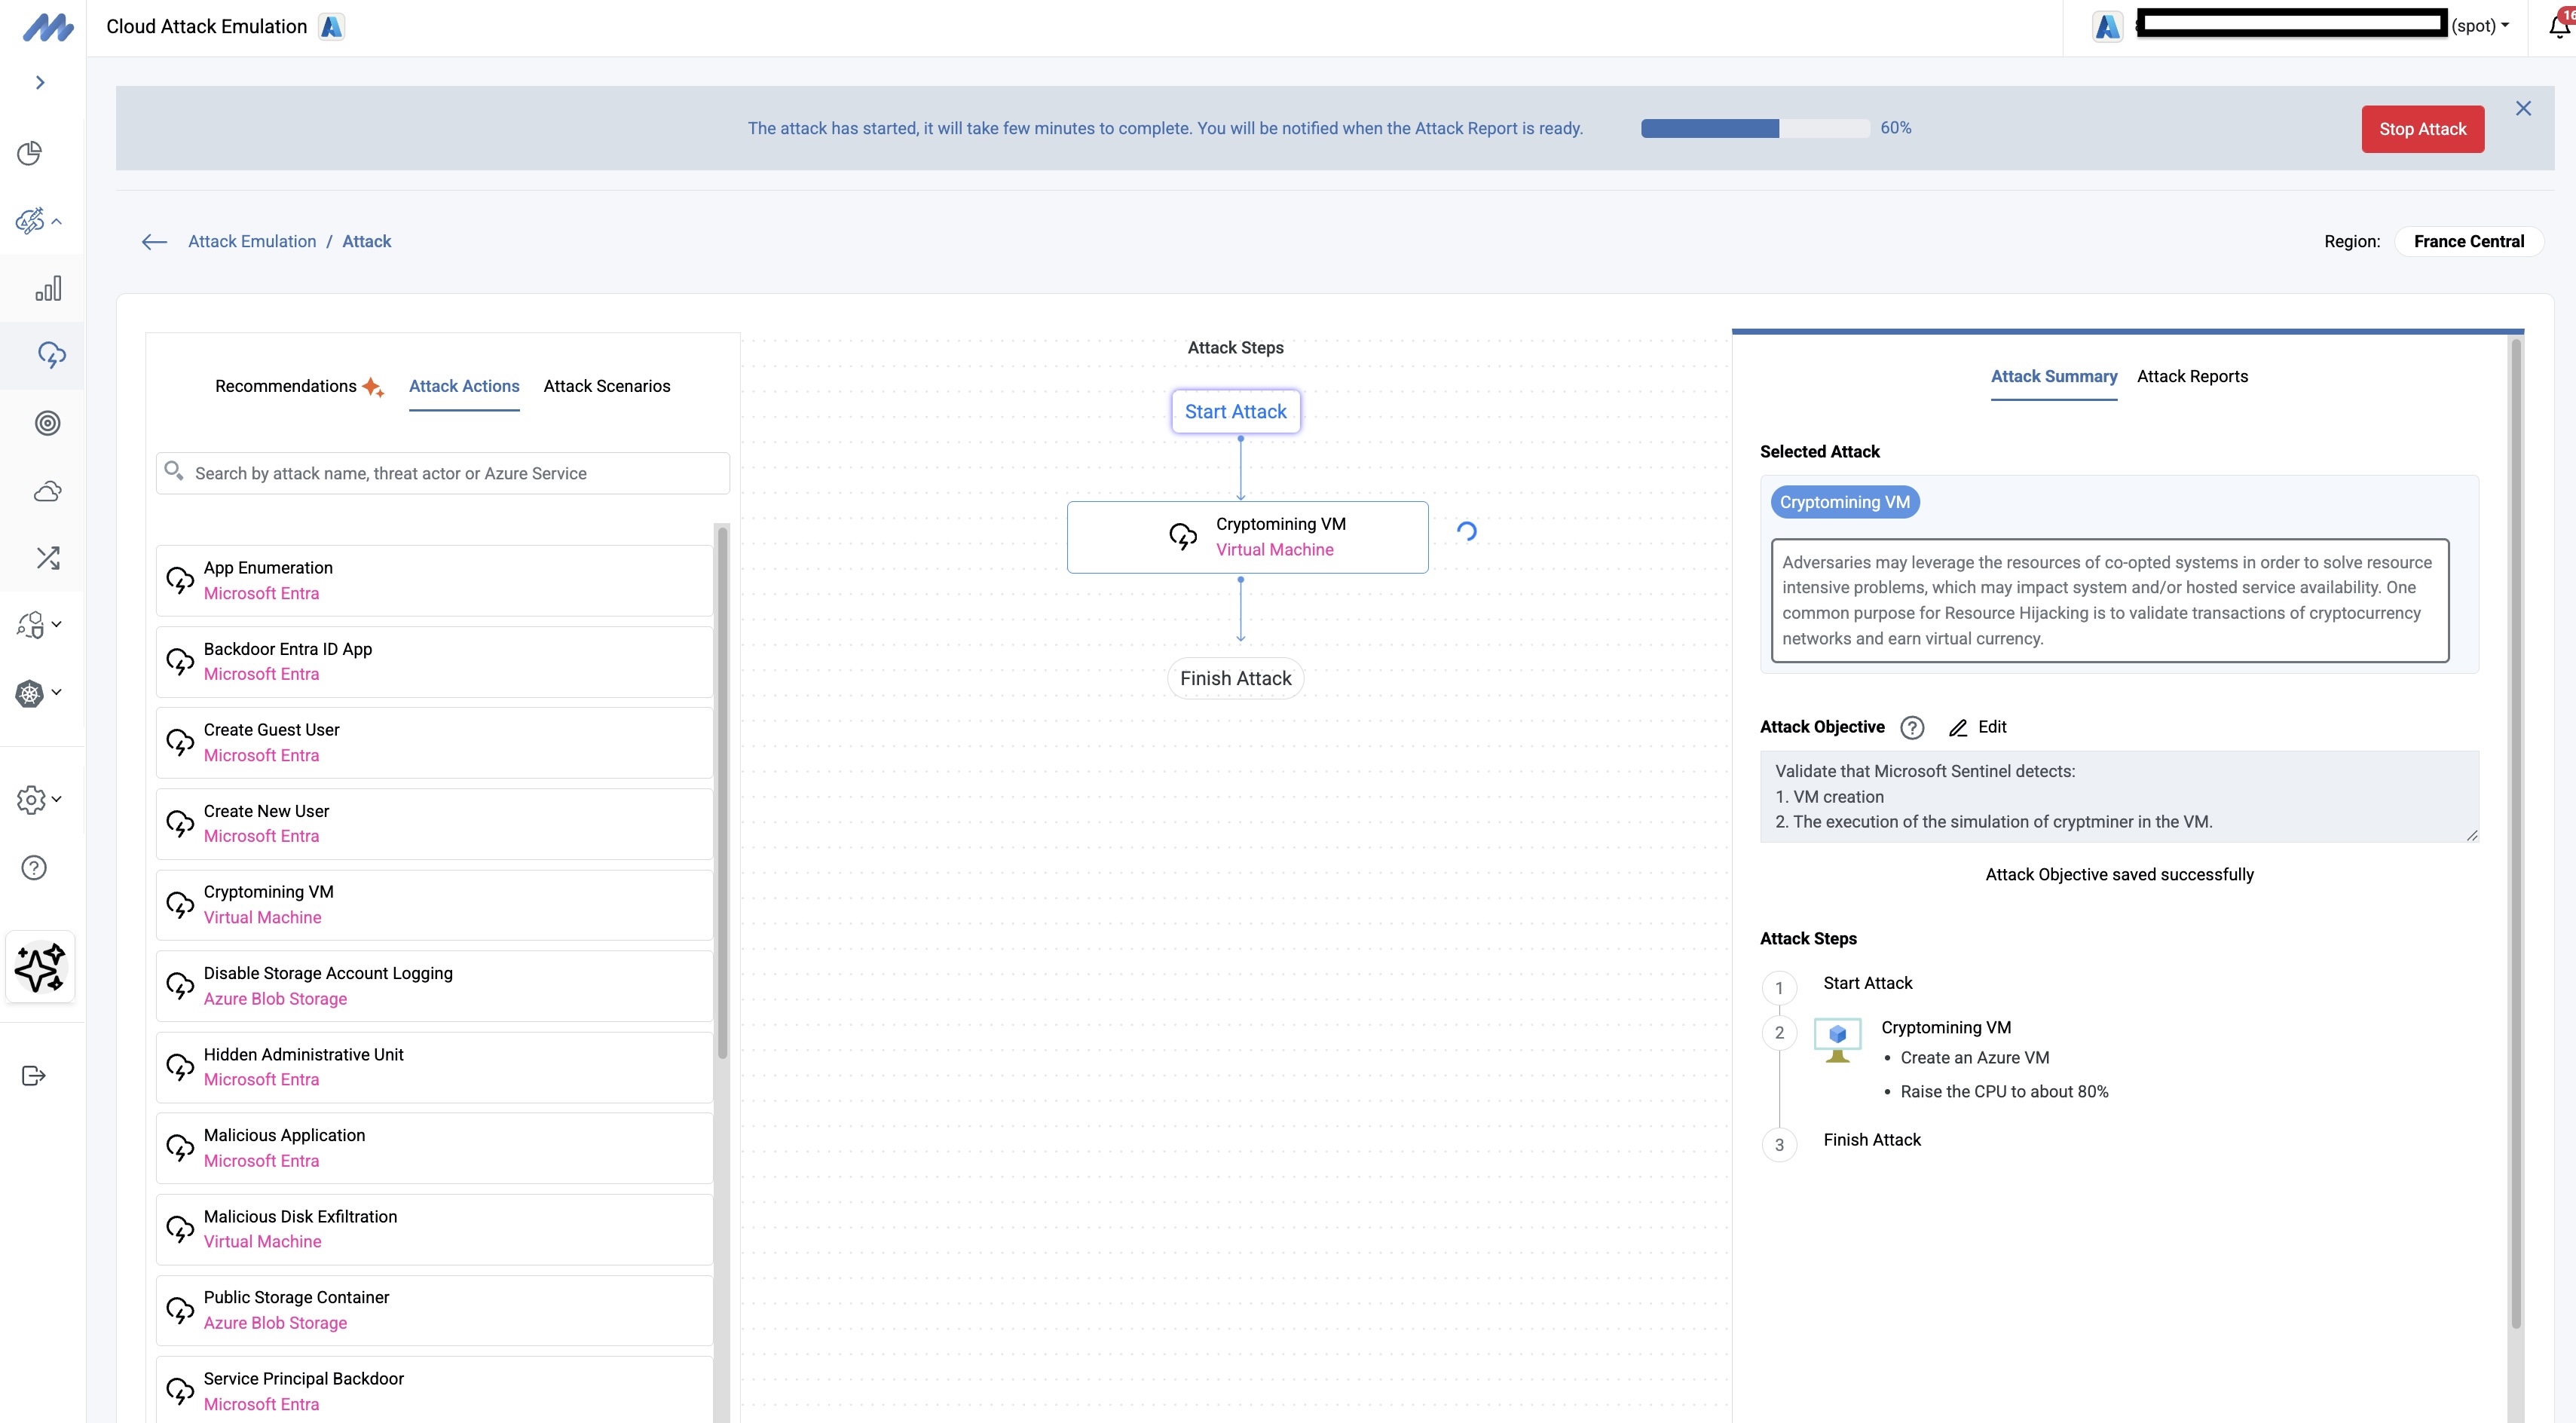Dismiss the attack started banner
The height and width of the screenshot is (1423, 2576).
(2523, 108)
